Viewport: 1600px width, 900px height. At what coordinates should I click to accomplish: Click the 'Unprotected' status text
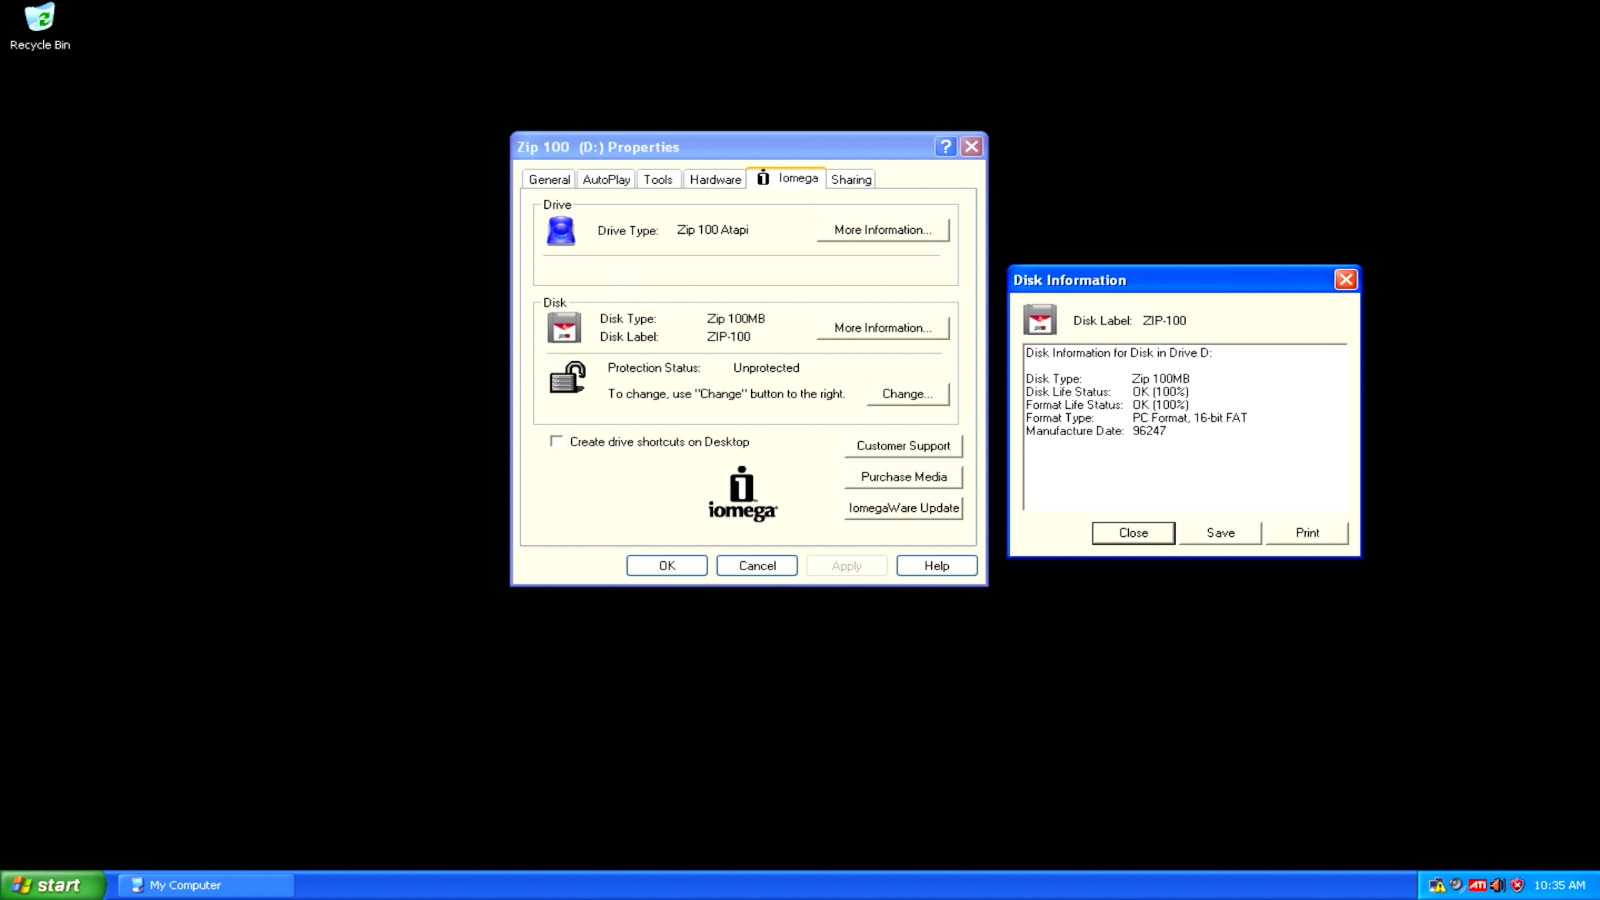pyautogui.click(x=766, y=368)
